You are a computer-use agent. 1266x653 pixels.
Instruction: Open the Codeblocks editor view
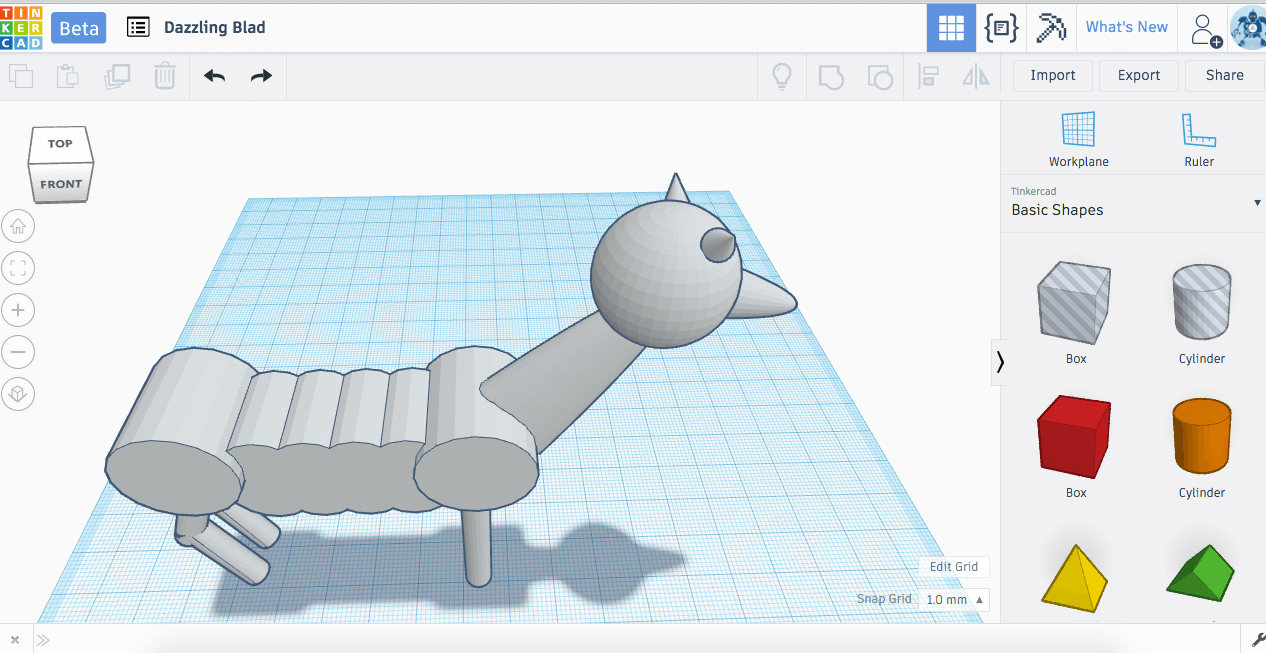pyautogui.click(x=1001, y=27)
